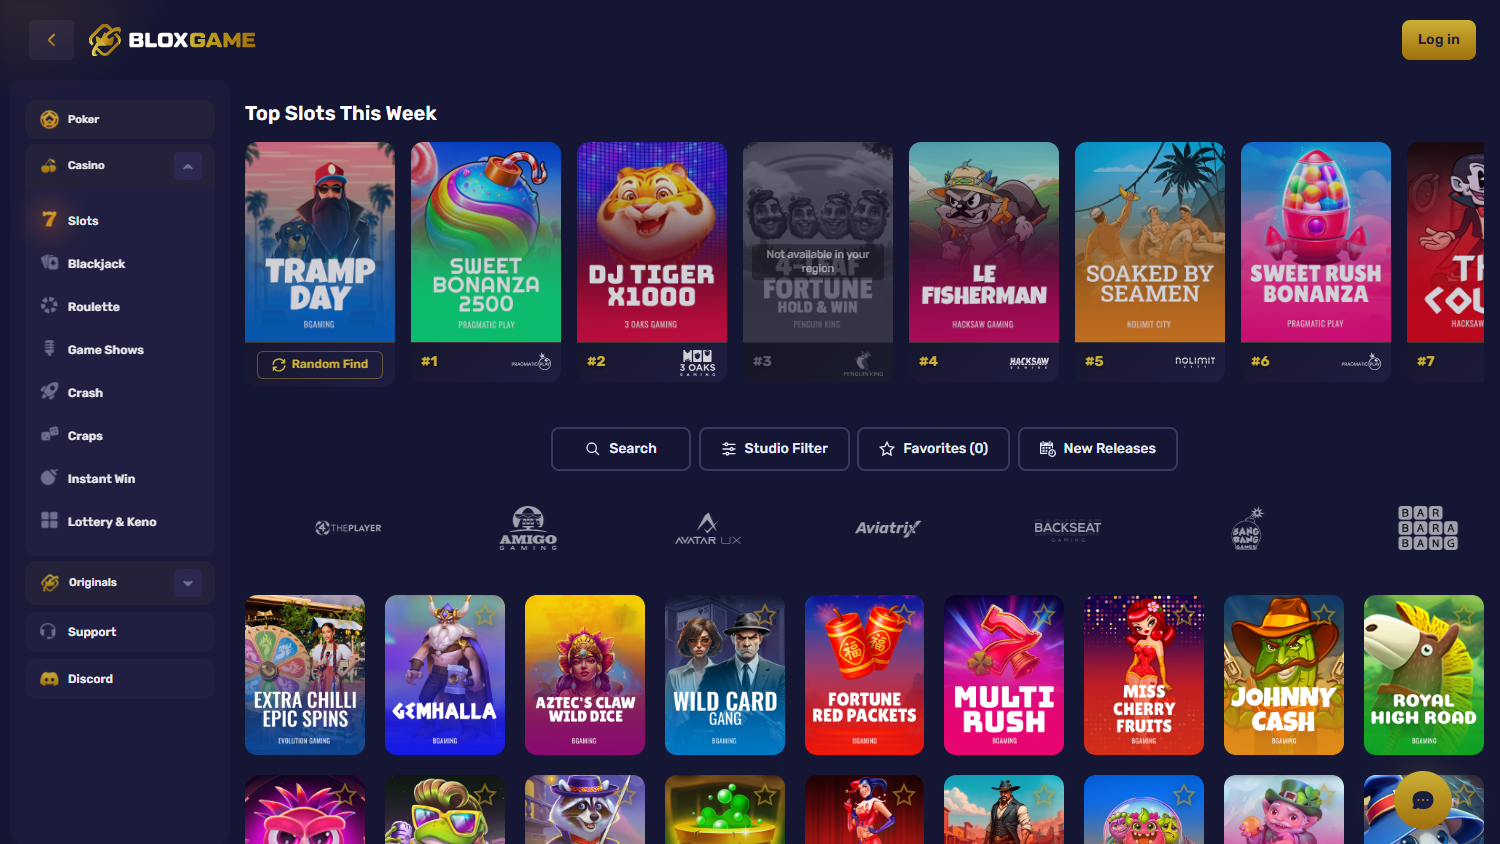
Task: Click the Search button
Action: tap(621, 449)
